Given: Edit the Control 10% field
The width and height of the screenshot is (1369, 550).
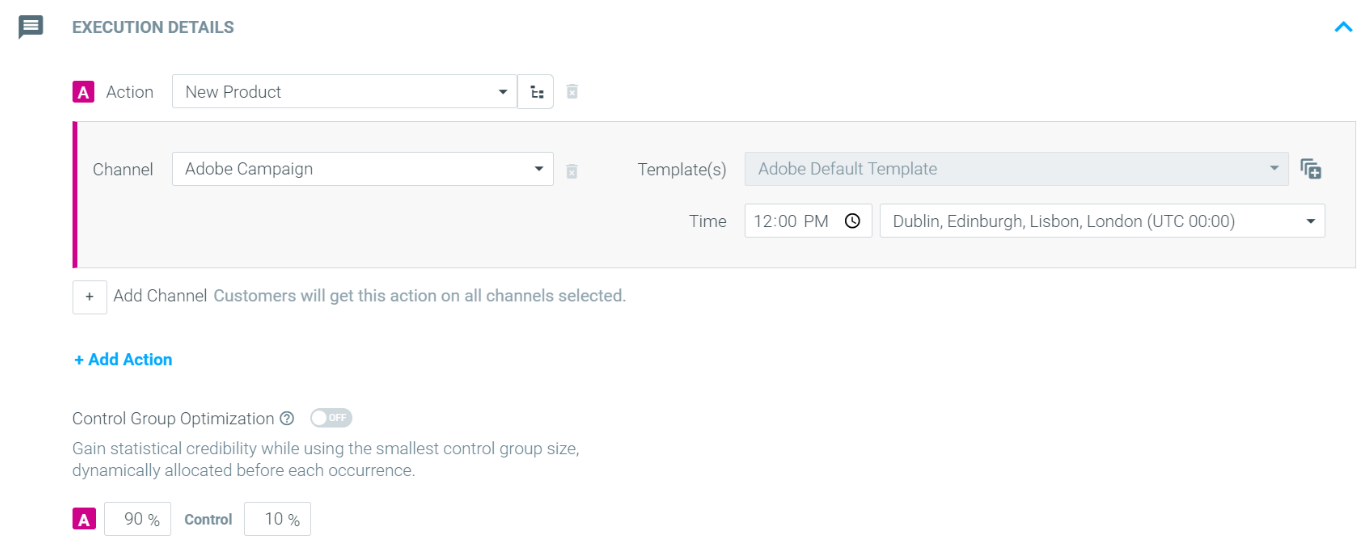Looking at the screenshot, I should point(277,519).
